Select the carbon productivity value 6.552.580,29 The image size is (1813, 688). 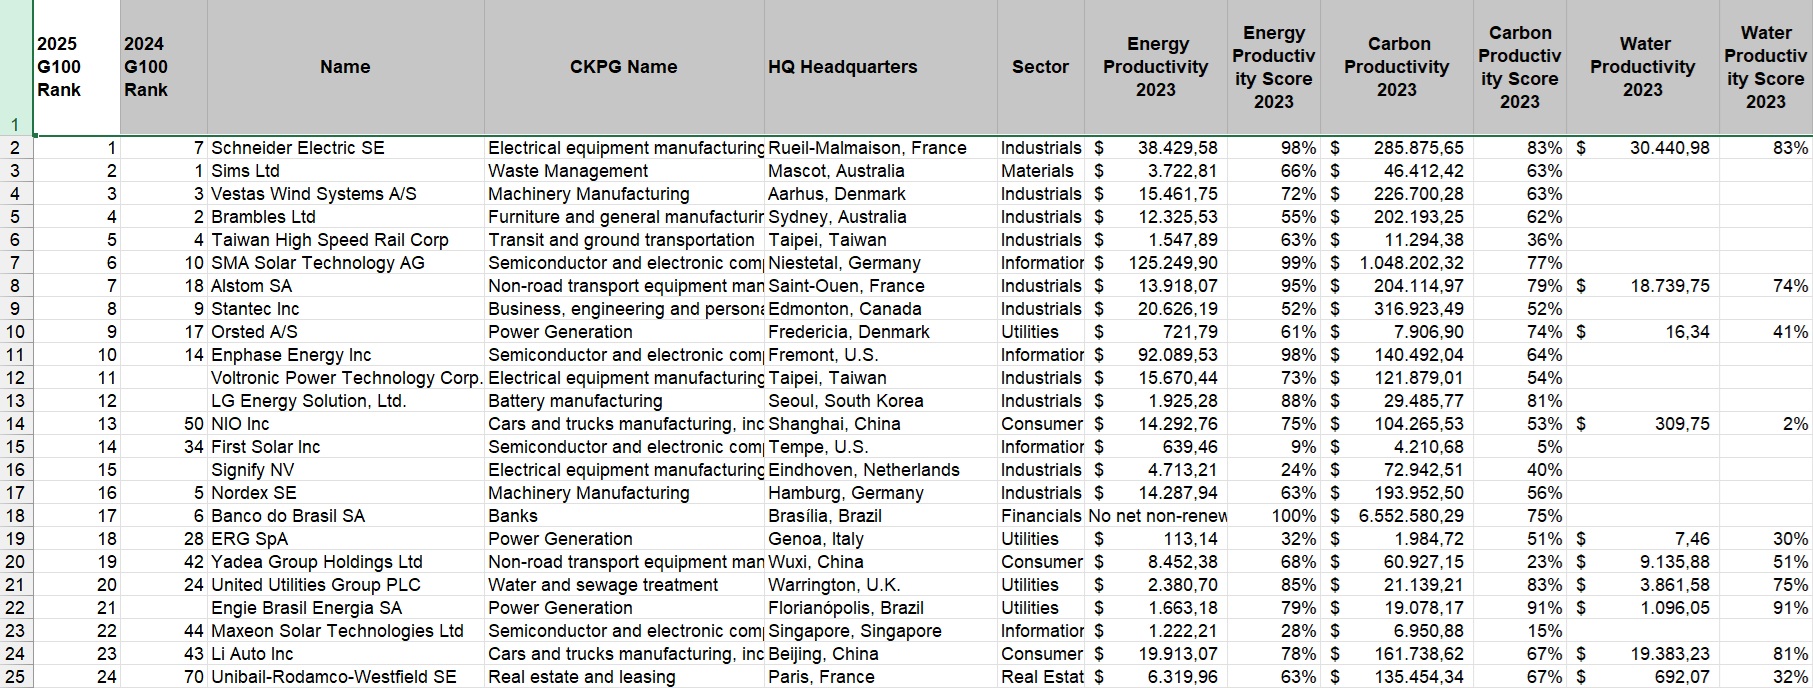(x=1397, y=516)
